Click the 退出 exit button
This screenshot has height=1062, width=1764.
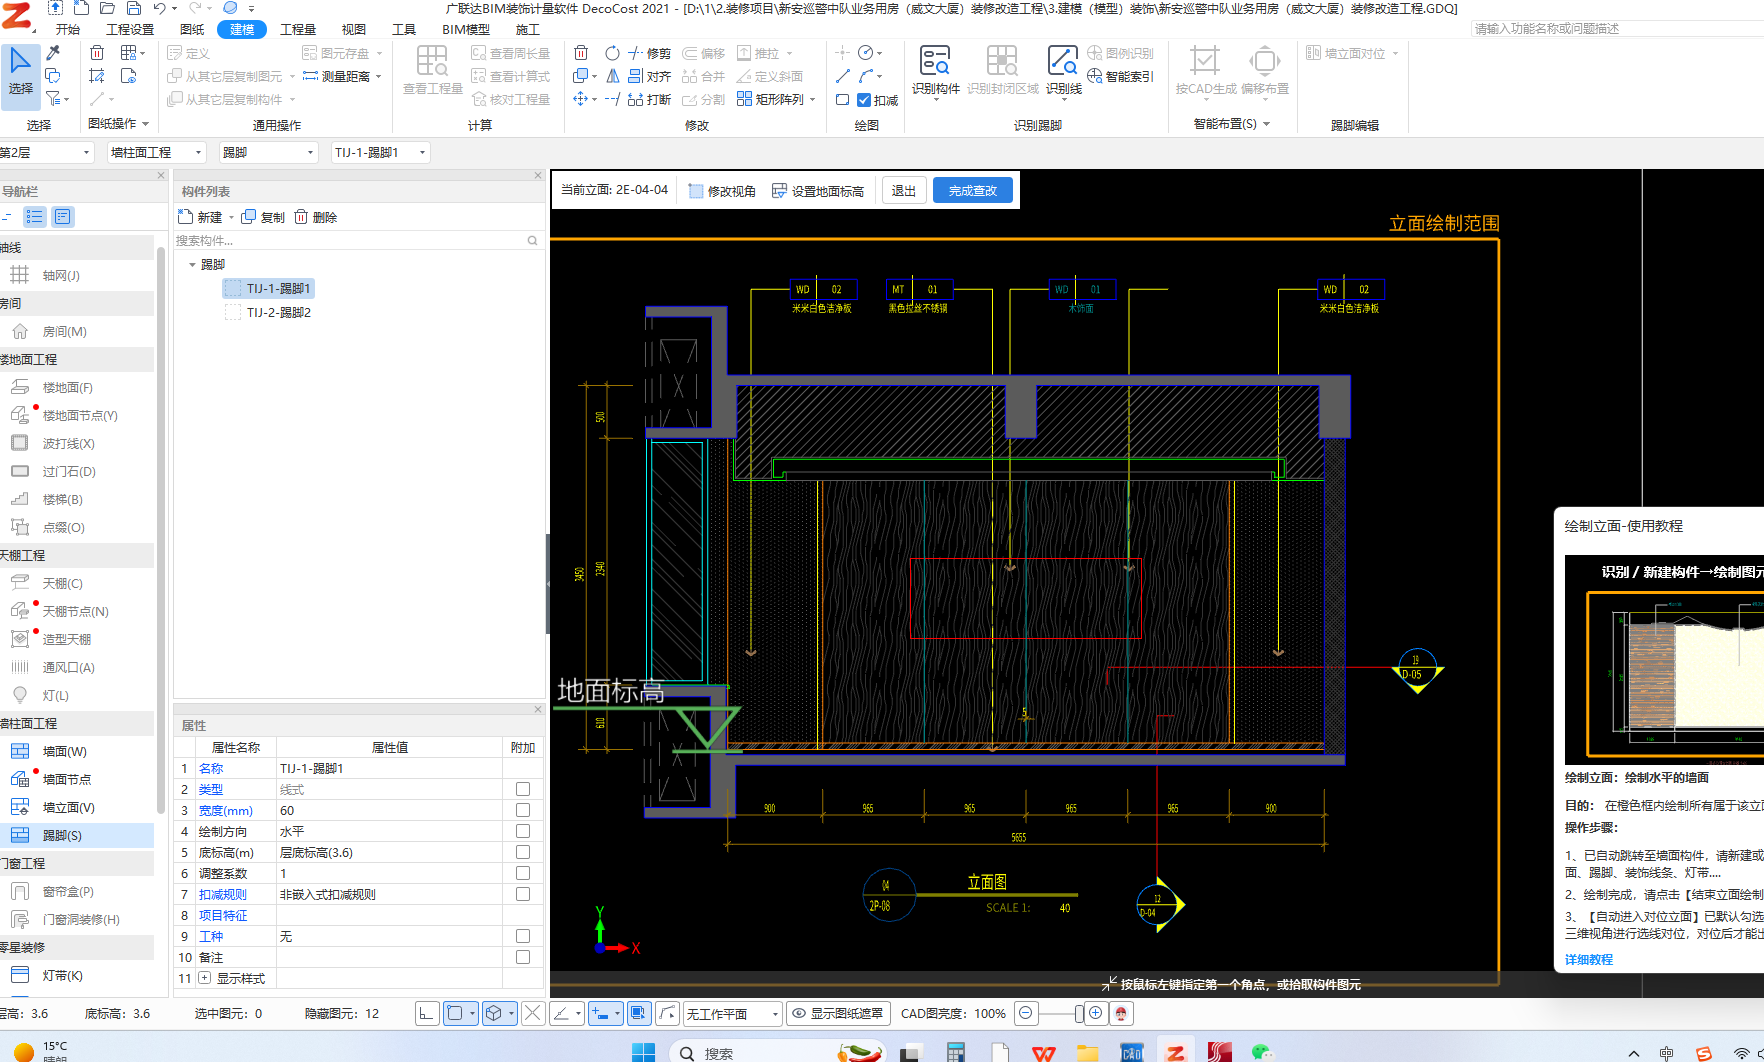point(903,190)
